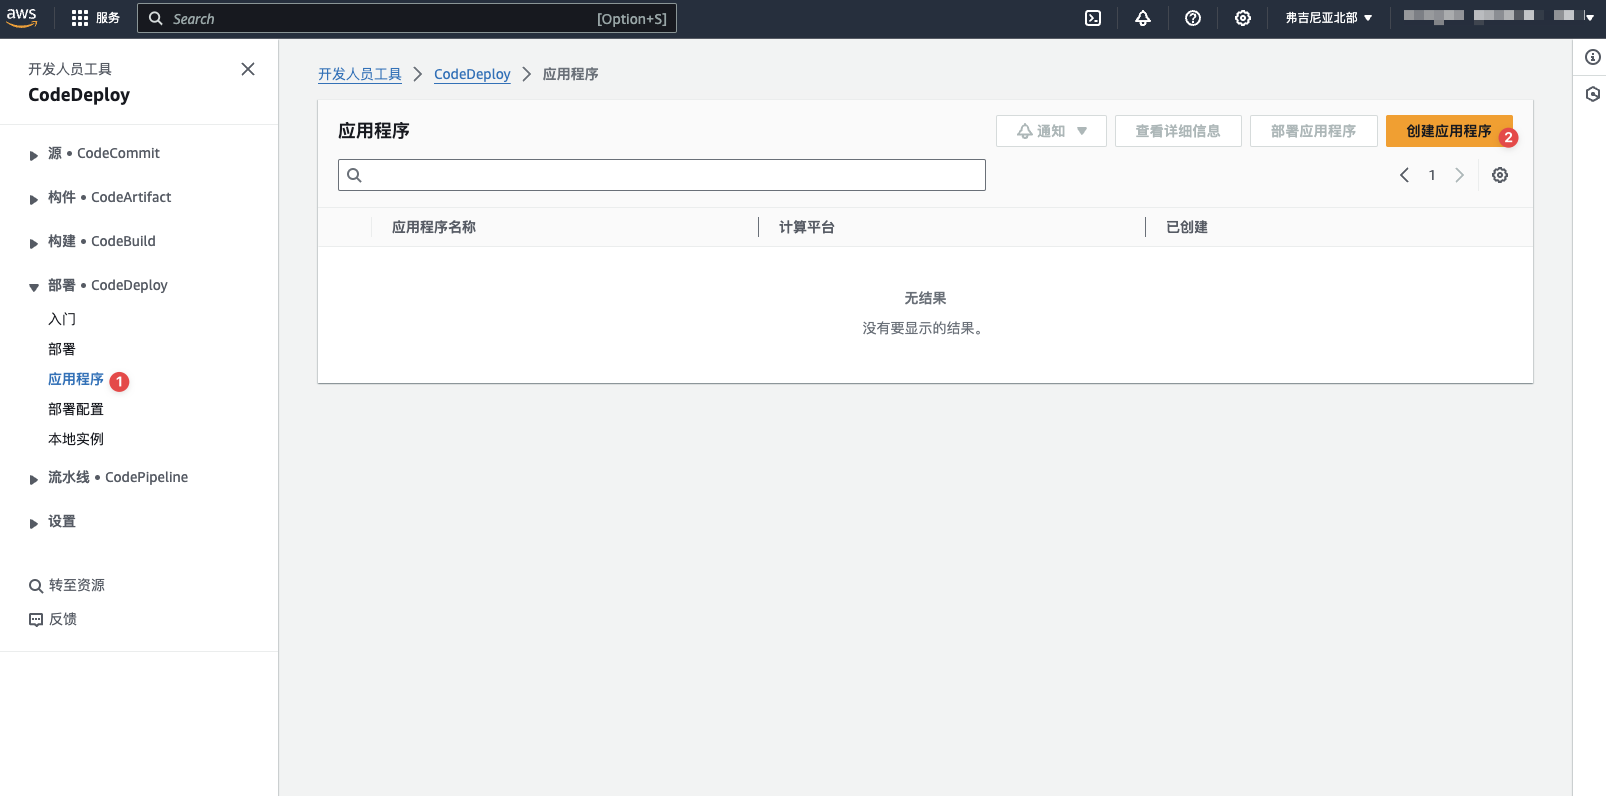Open On-premises instances (本地实例) item
Image resolution: width=1606 pixels, height=796 pixels.
coord(76,439)
